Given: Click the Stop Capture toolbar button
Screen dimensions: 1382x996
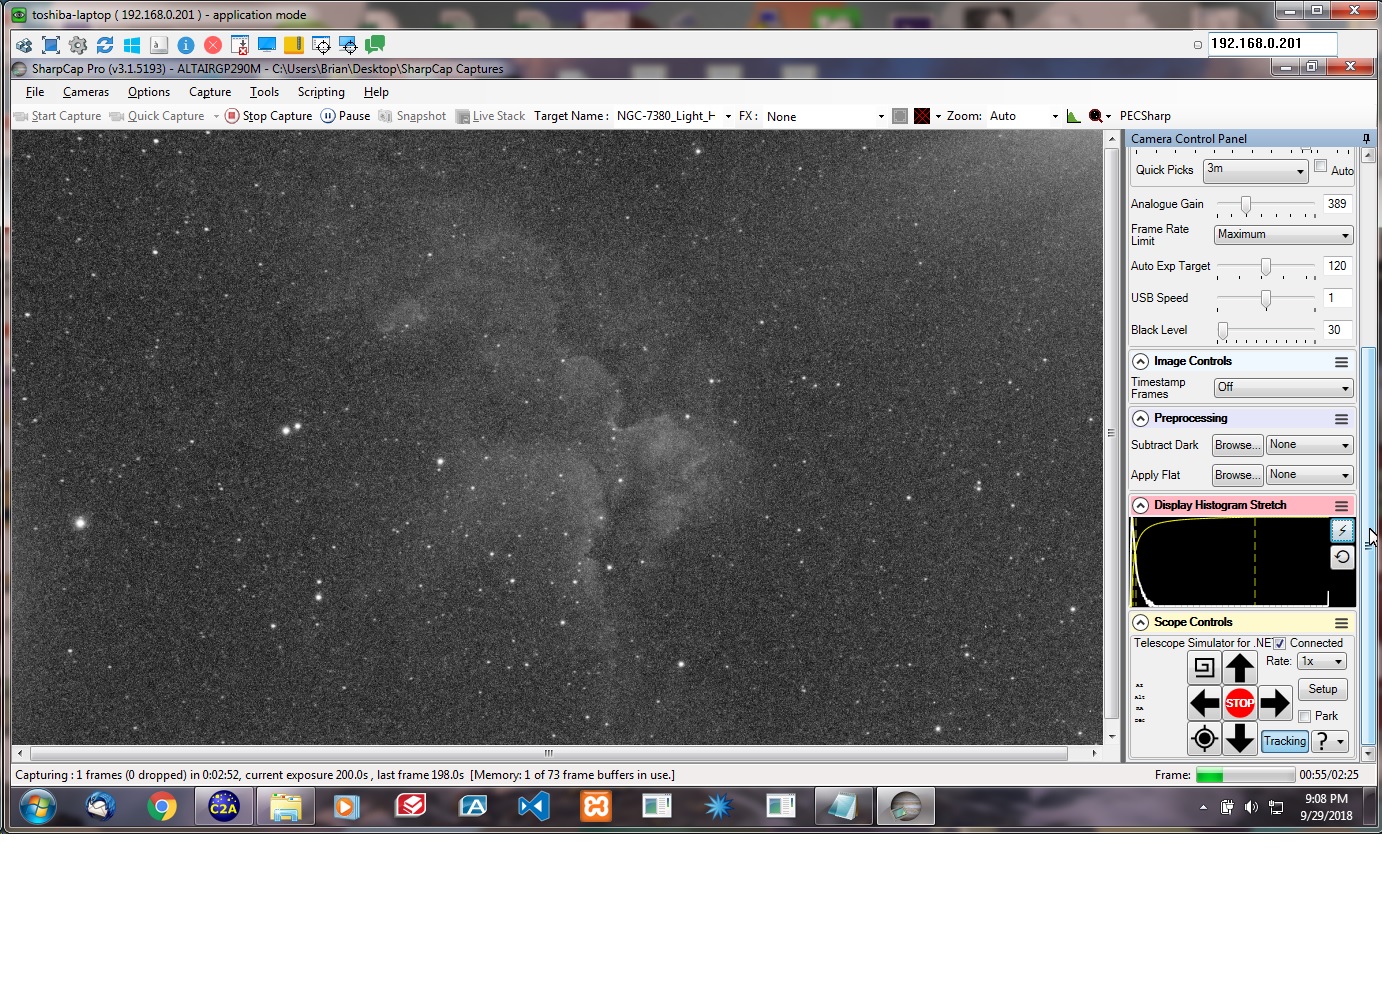Looking at the screenshot, I should pos(268,116).
